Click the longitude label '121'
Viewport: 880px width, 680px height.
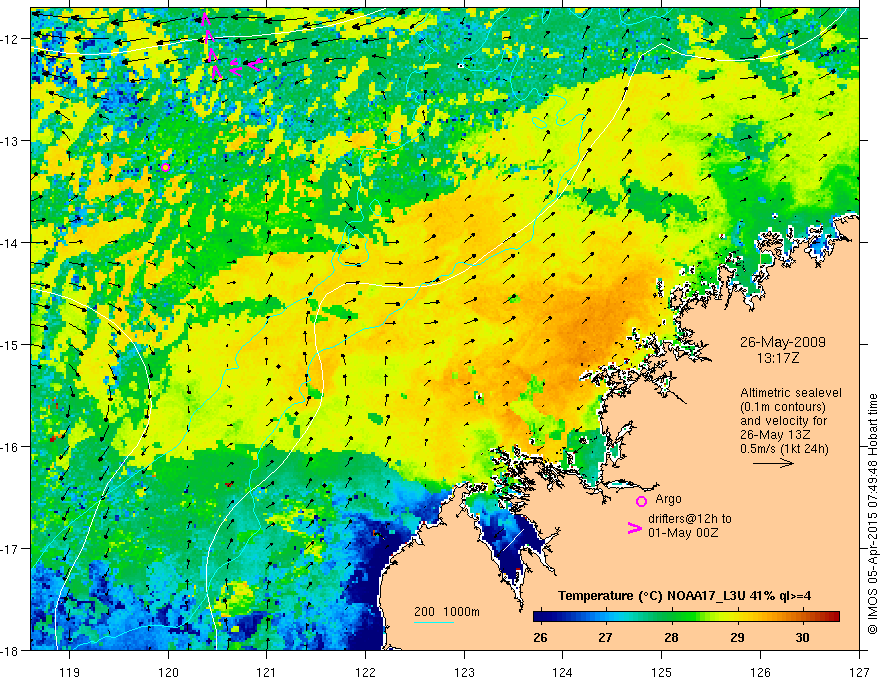click(x=267, y=672)
